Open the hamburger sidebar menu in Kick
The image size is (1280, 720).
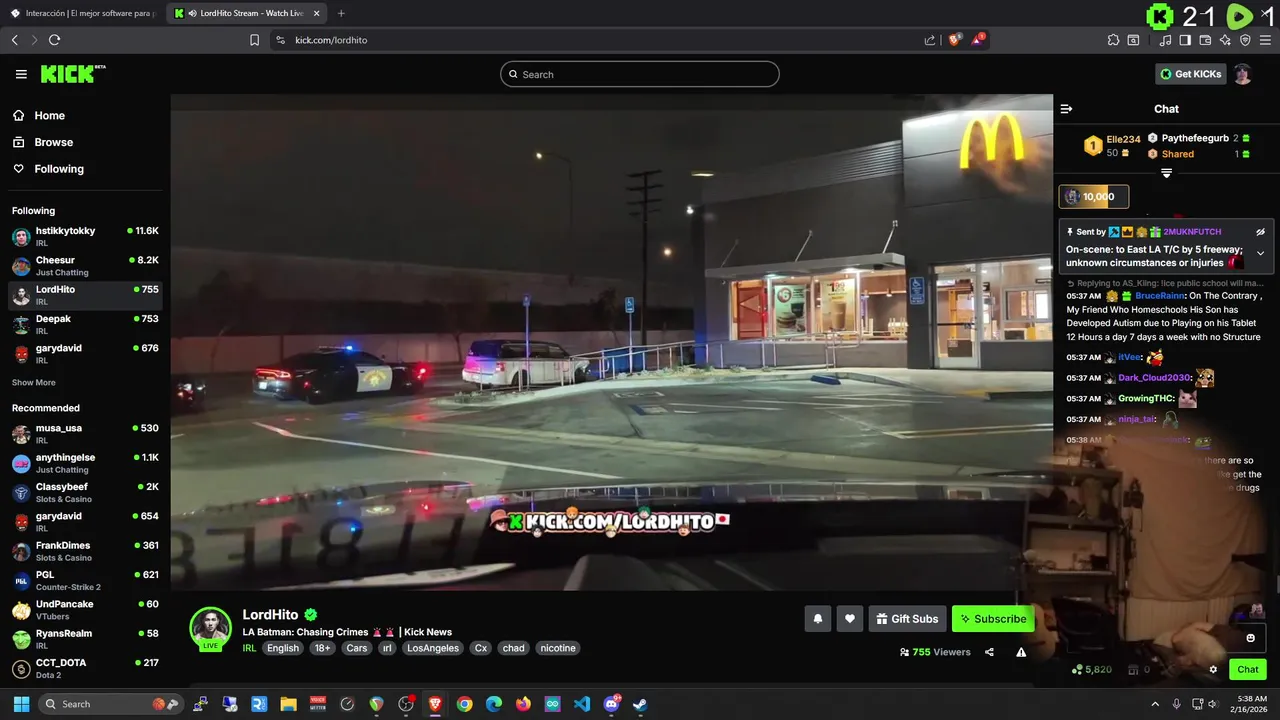point(21,74)
